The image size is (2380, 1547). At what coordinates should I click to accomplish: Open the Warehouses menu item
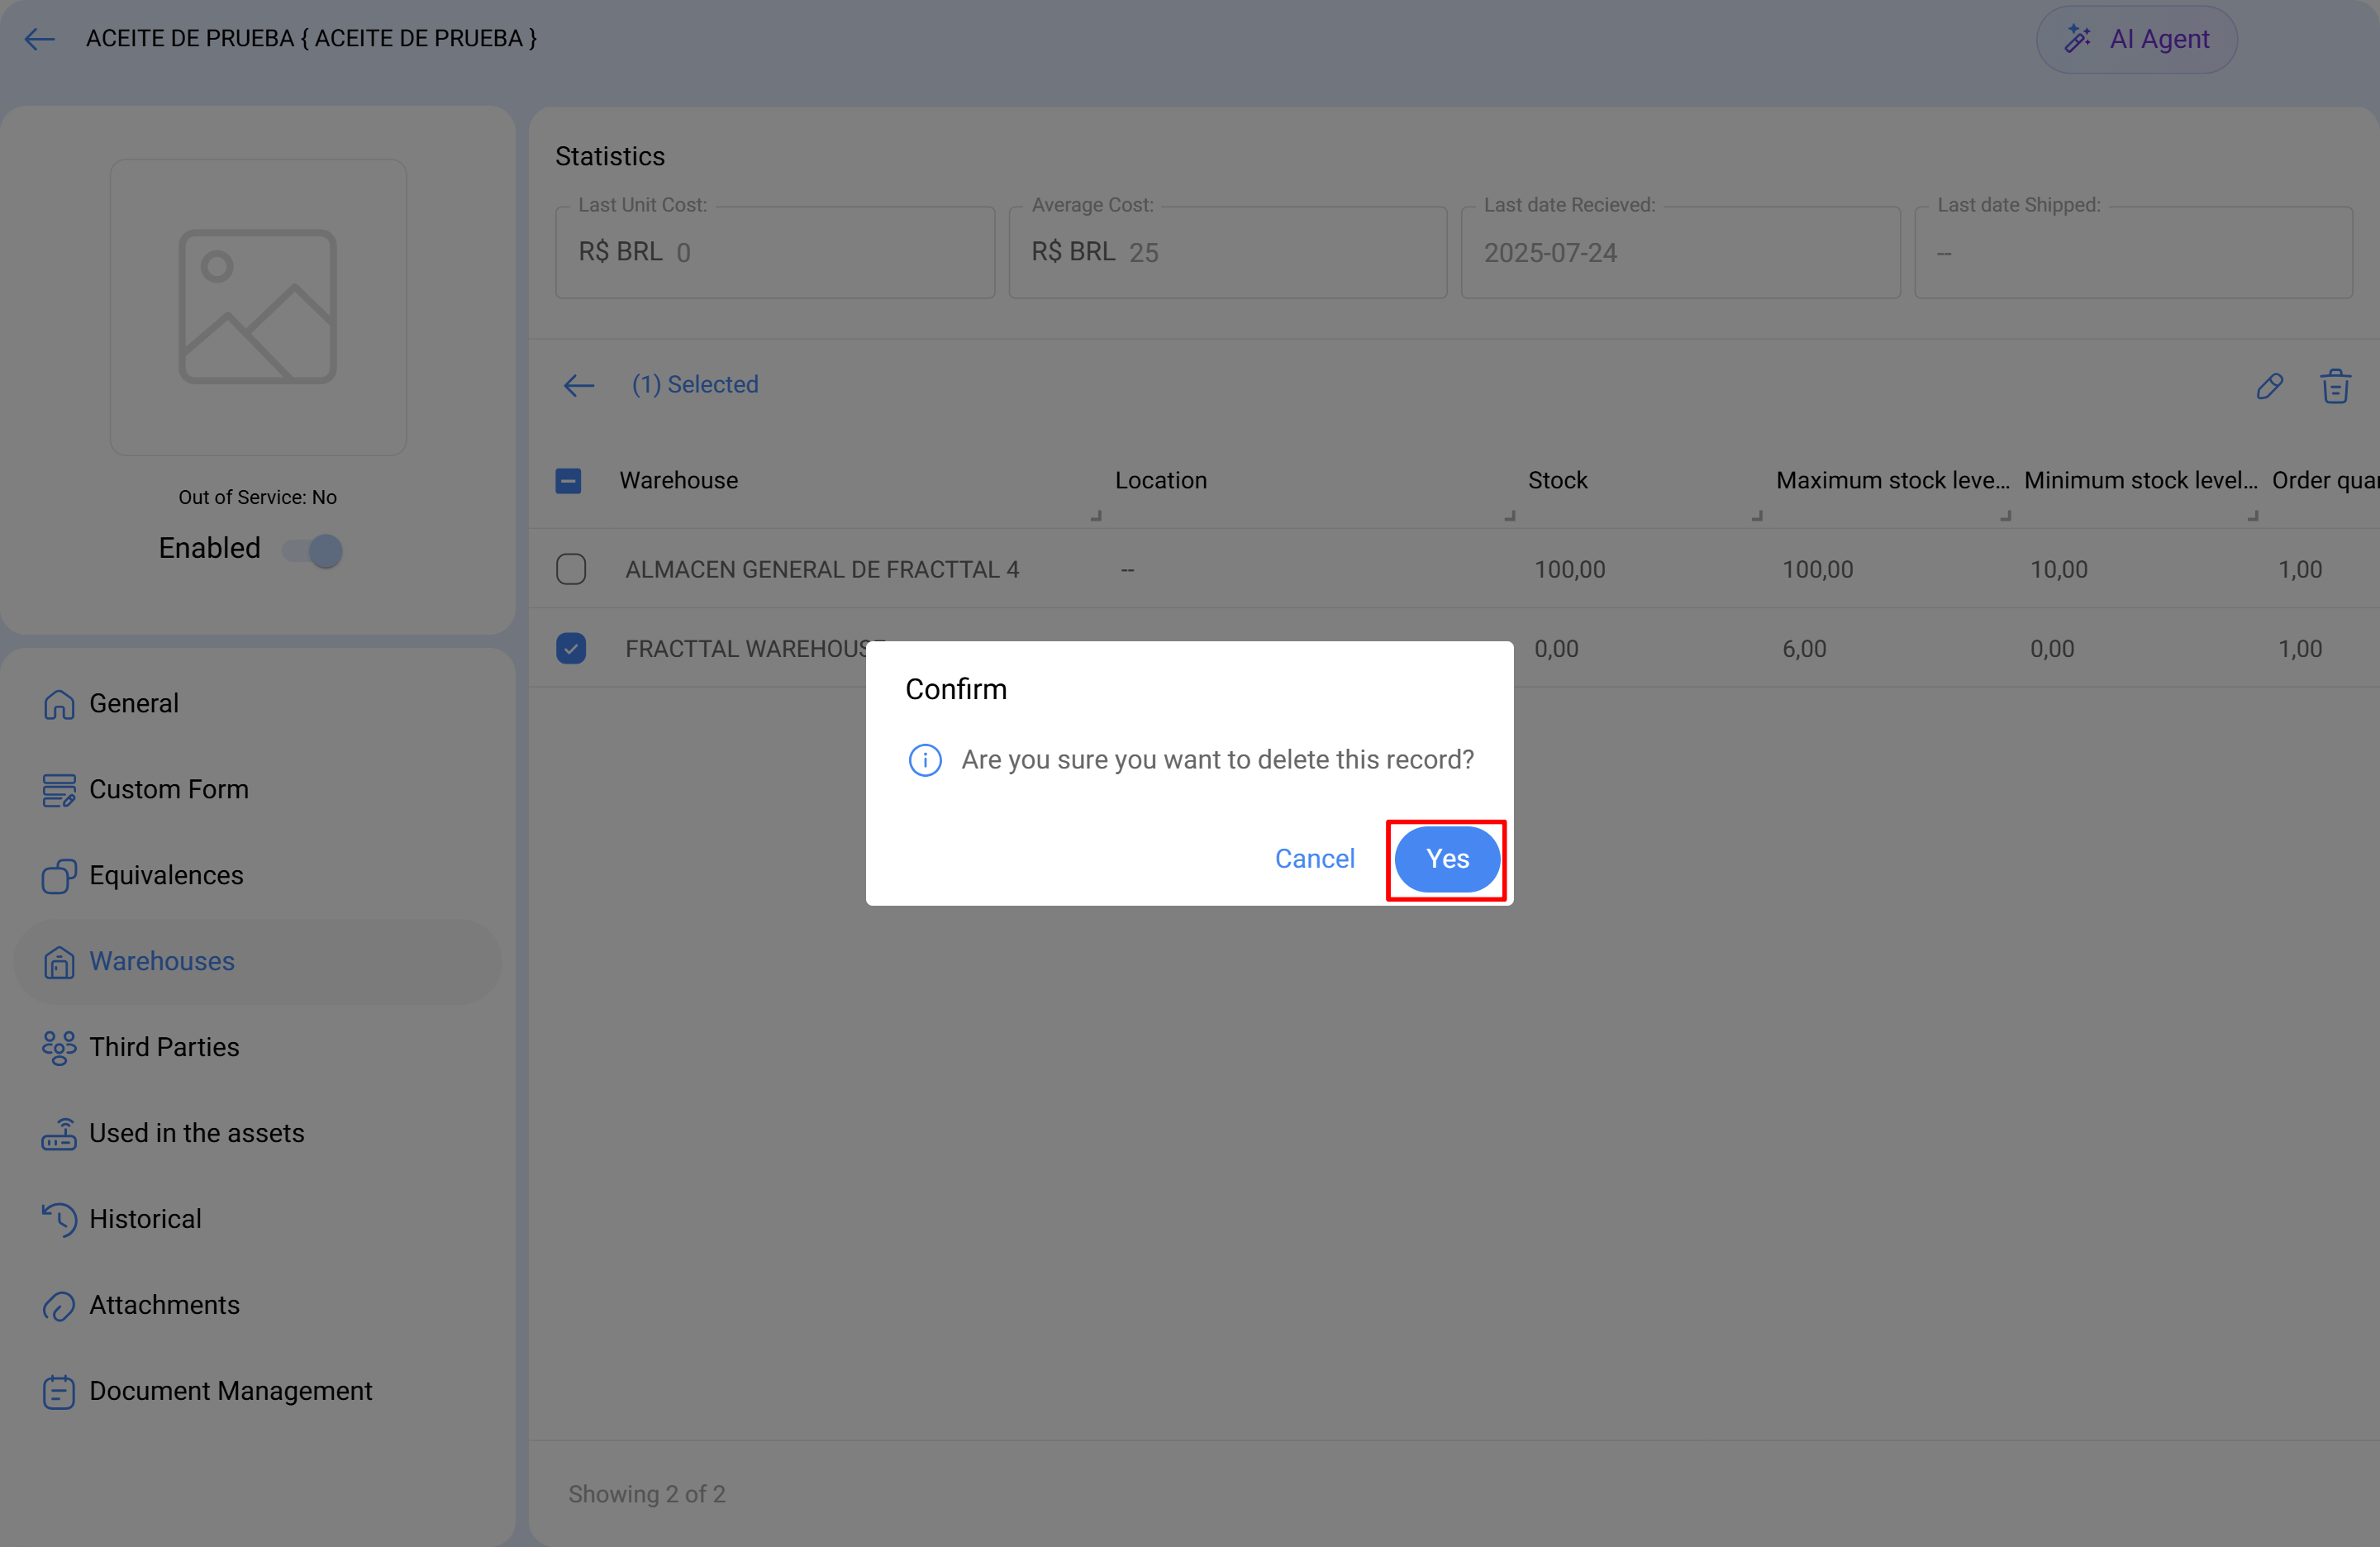pos(162,961)
